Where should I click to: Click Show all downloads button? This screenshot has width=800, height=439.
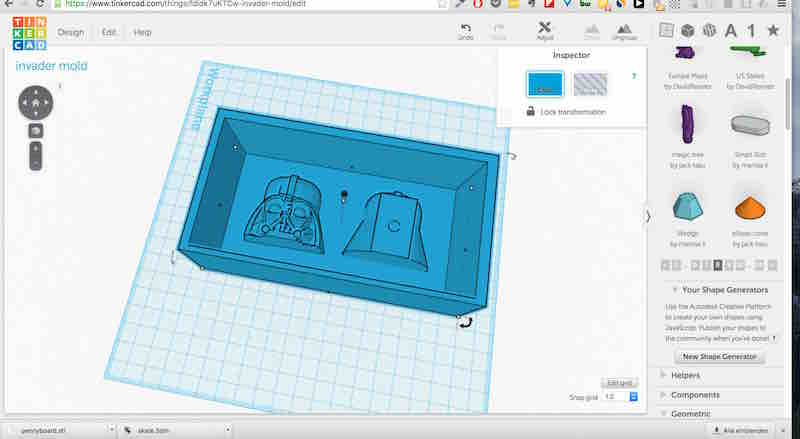(741, 430)
